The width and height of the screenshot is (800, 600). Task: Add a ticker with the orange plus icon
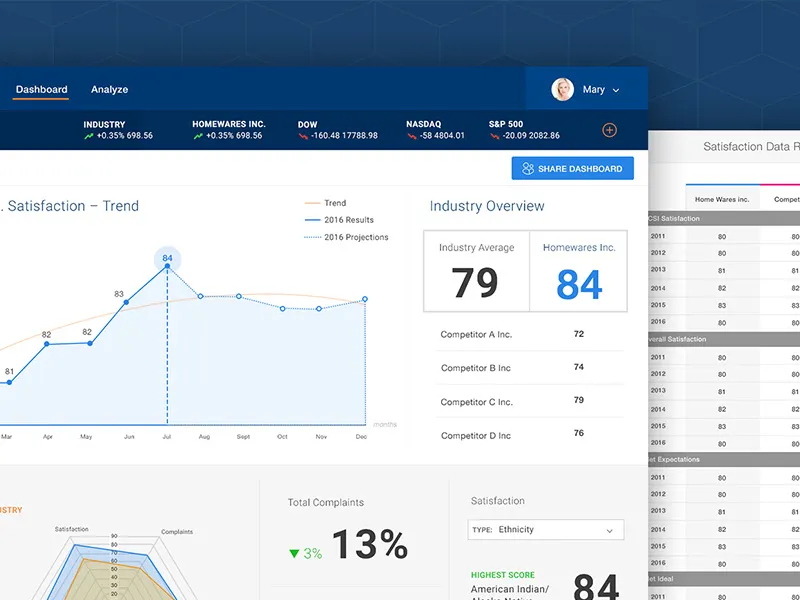coord(609,130)
